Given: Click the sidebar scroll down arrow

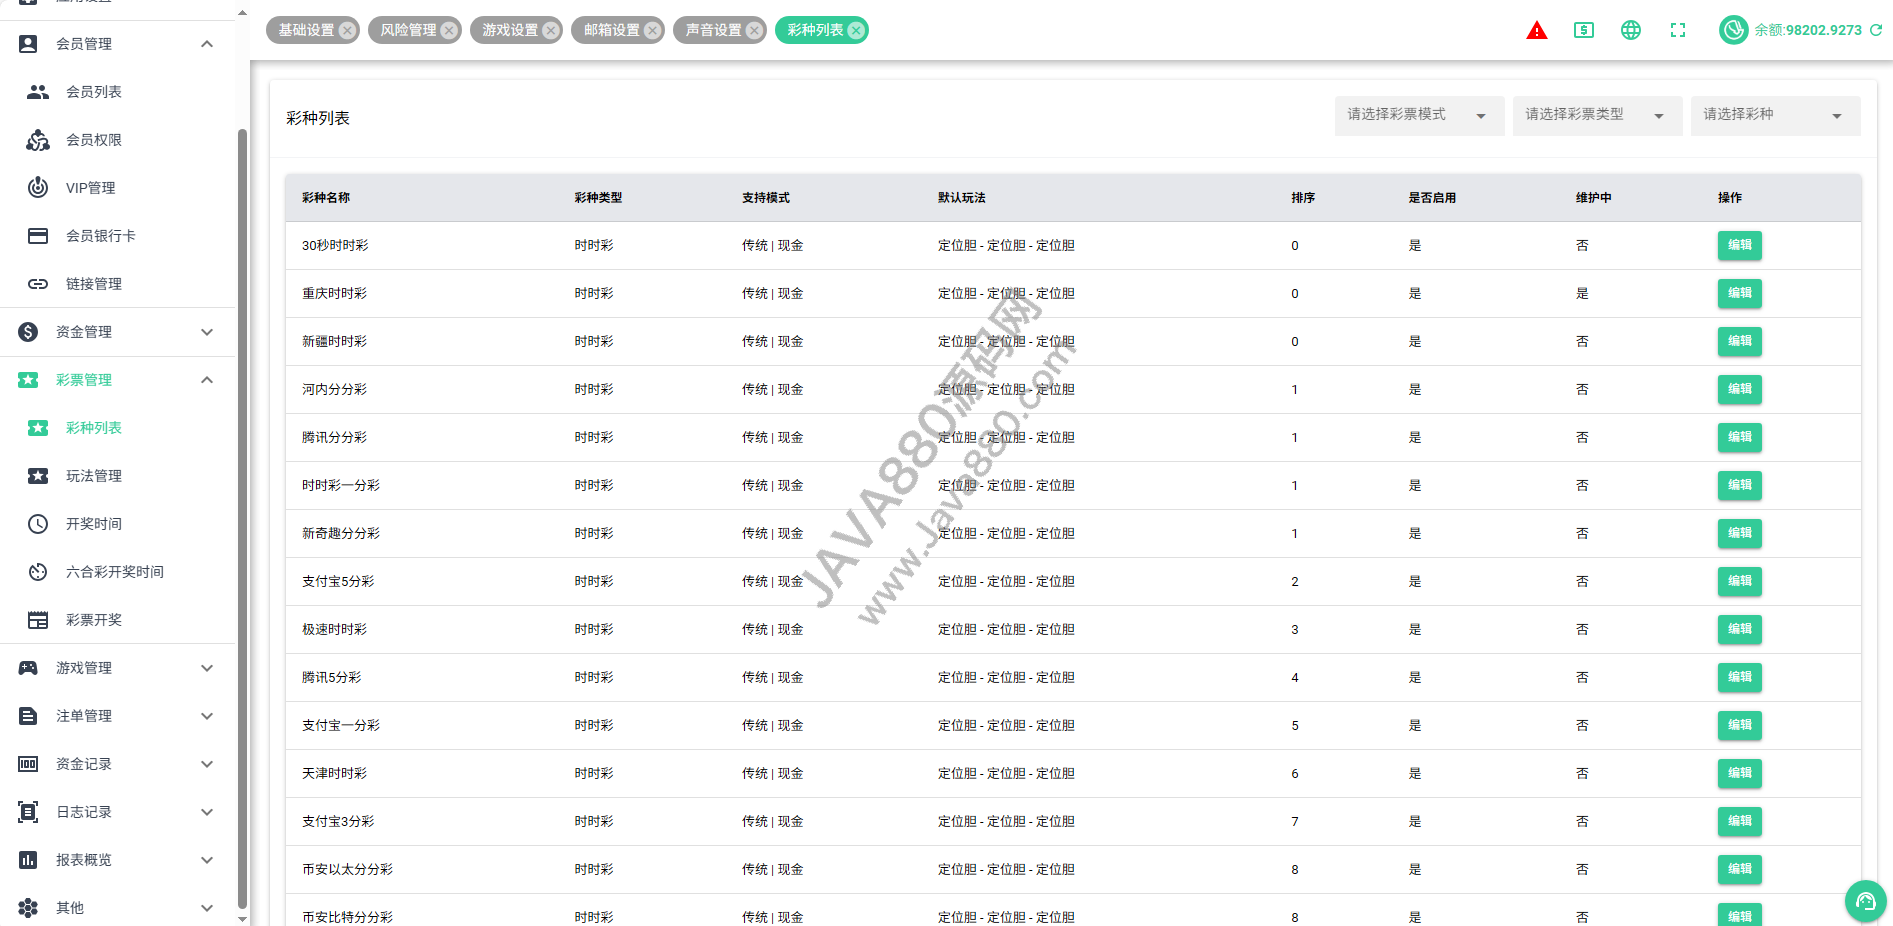Looking at the screenshot, I should click(242, 918).
